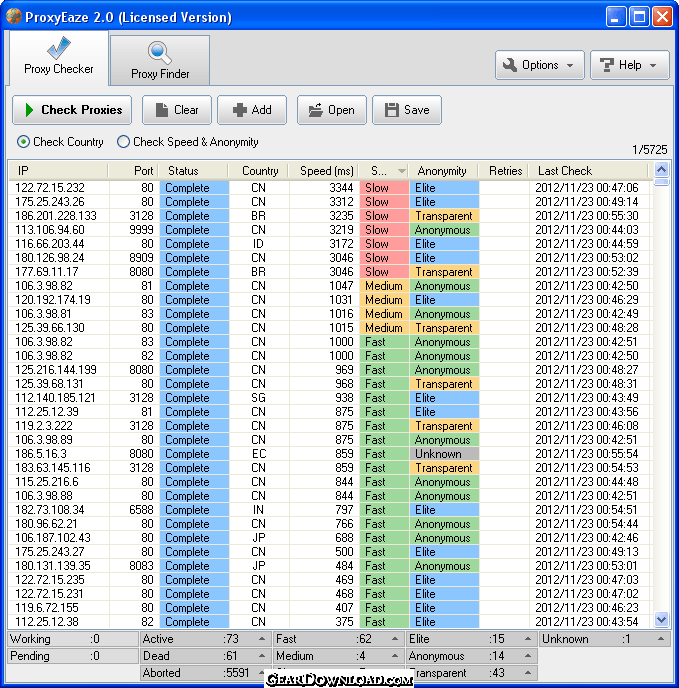Image resolution: width=679 pixels, height=688 pixels.
Task: Sort by the Retries column header
Action: (x=503, y=171)
